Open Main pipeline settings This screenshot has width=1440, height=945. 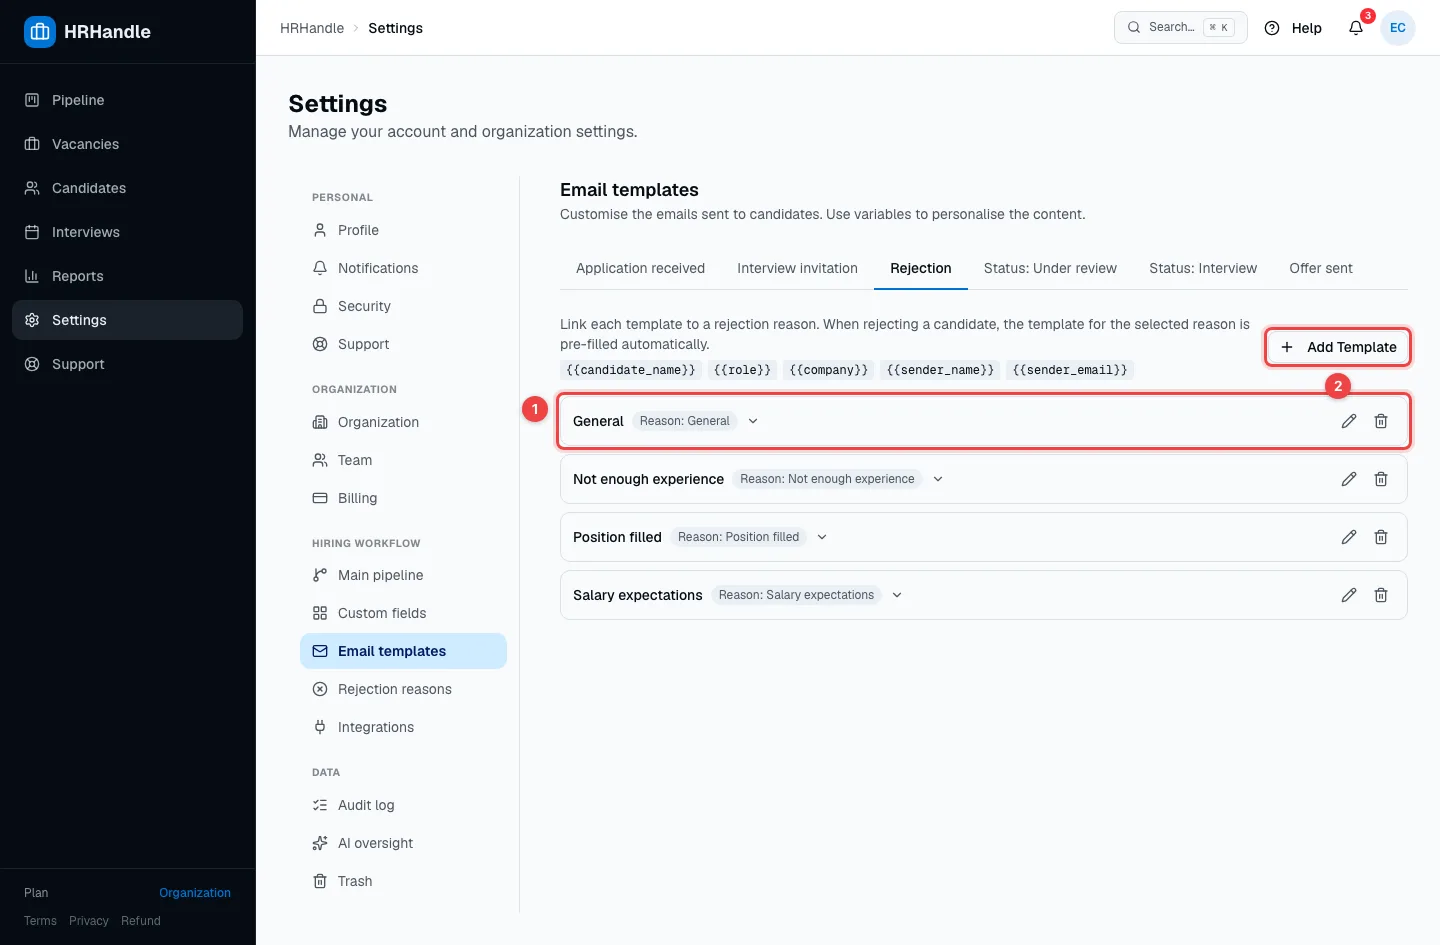tap(403, 575)
